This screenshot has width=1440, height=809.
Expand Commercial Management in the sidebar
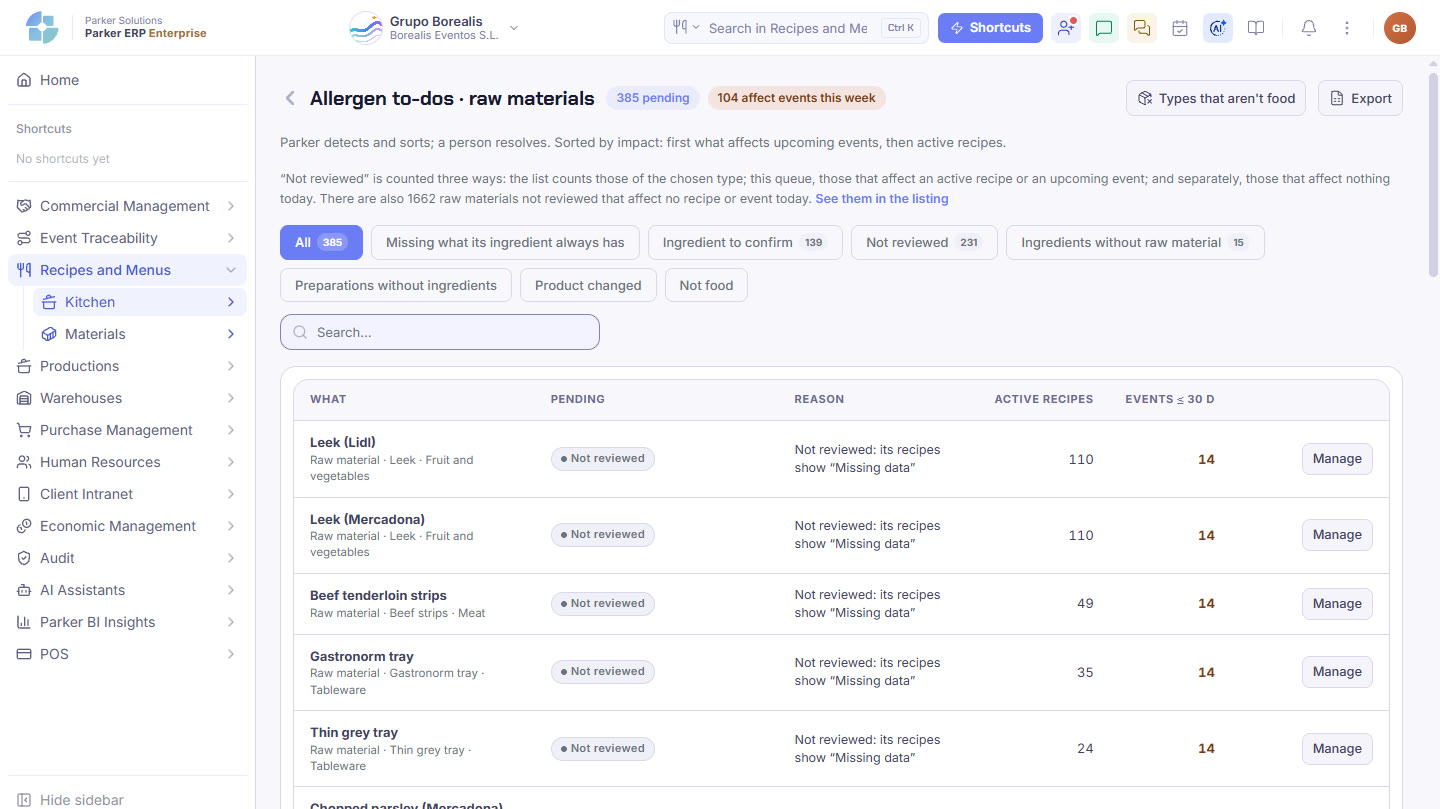tap(127, 206)
